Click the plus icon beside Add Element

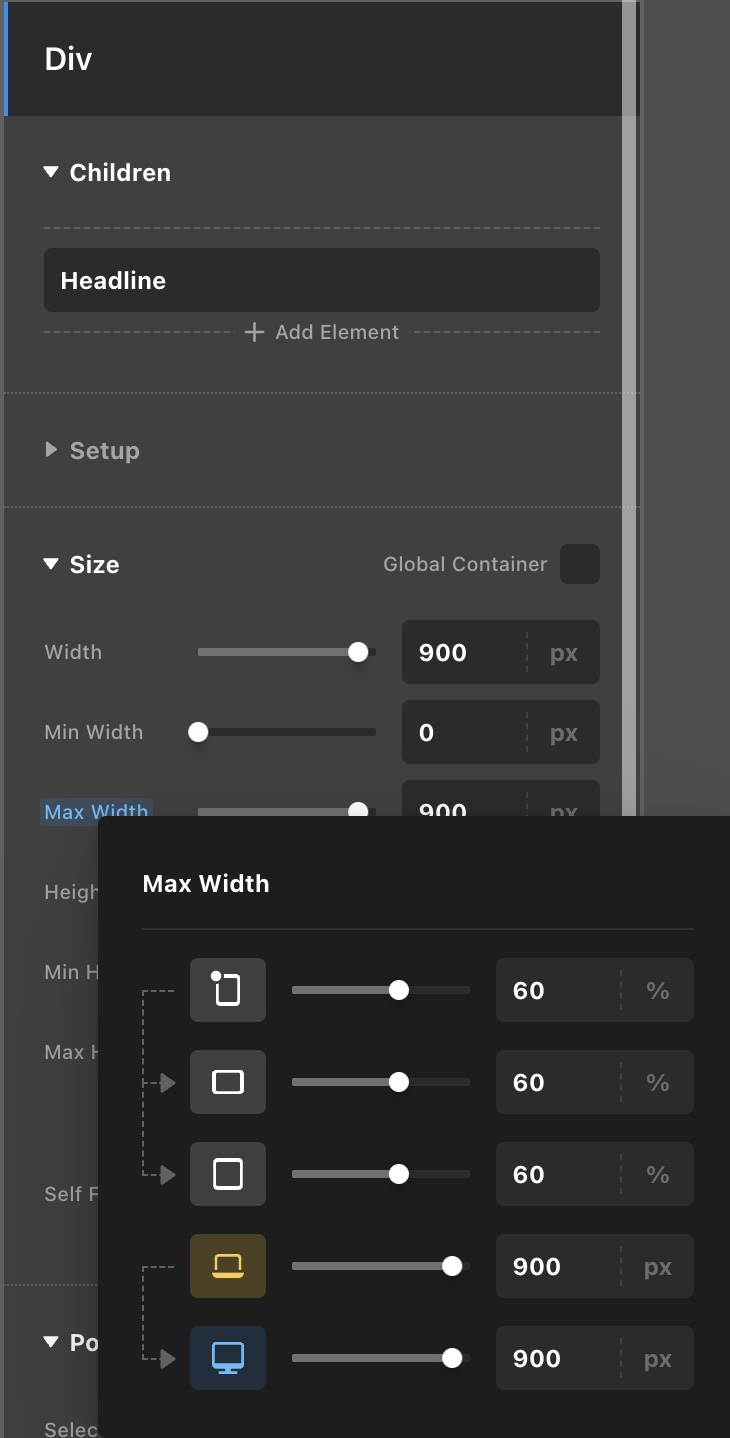click(x=255, y=332)
